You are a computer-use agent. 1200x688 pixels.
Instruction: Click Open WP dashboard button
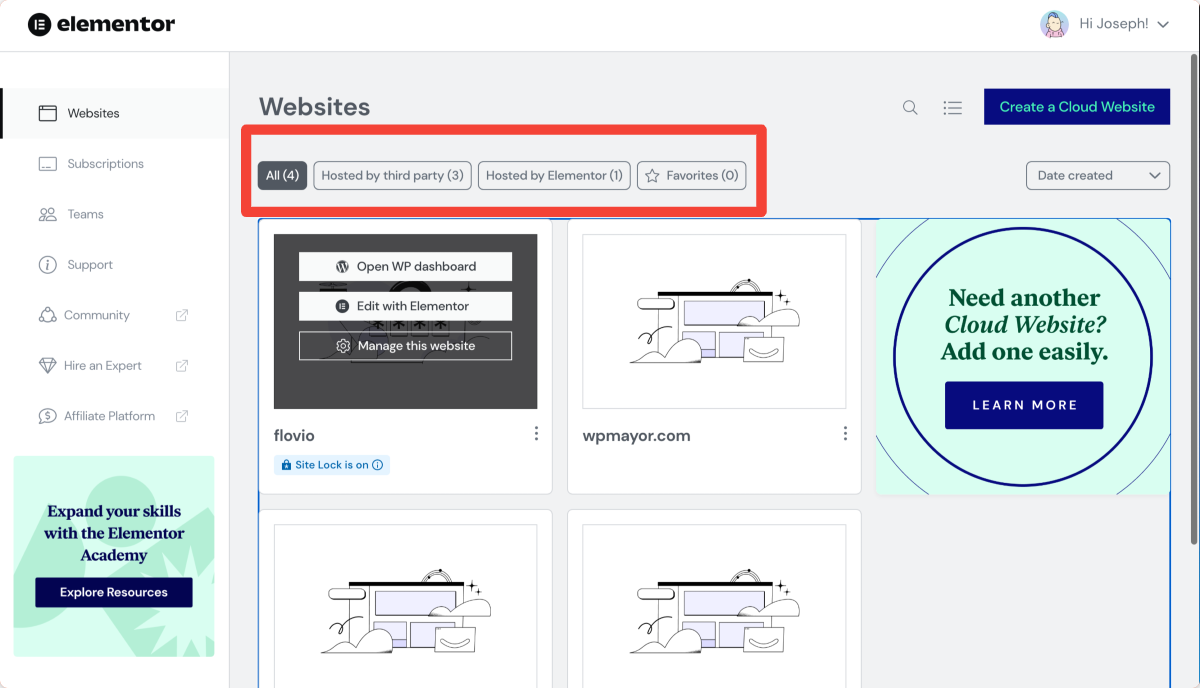click(405, 266)
